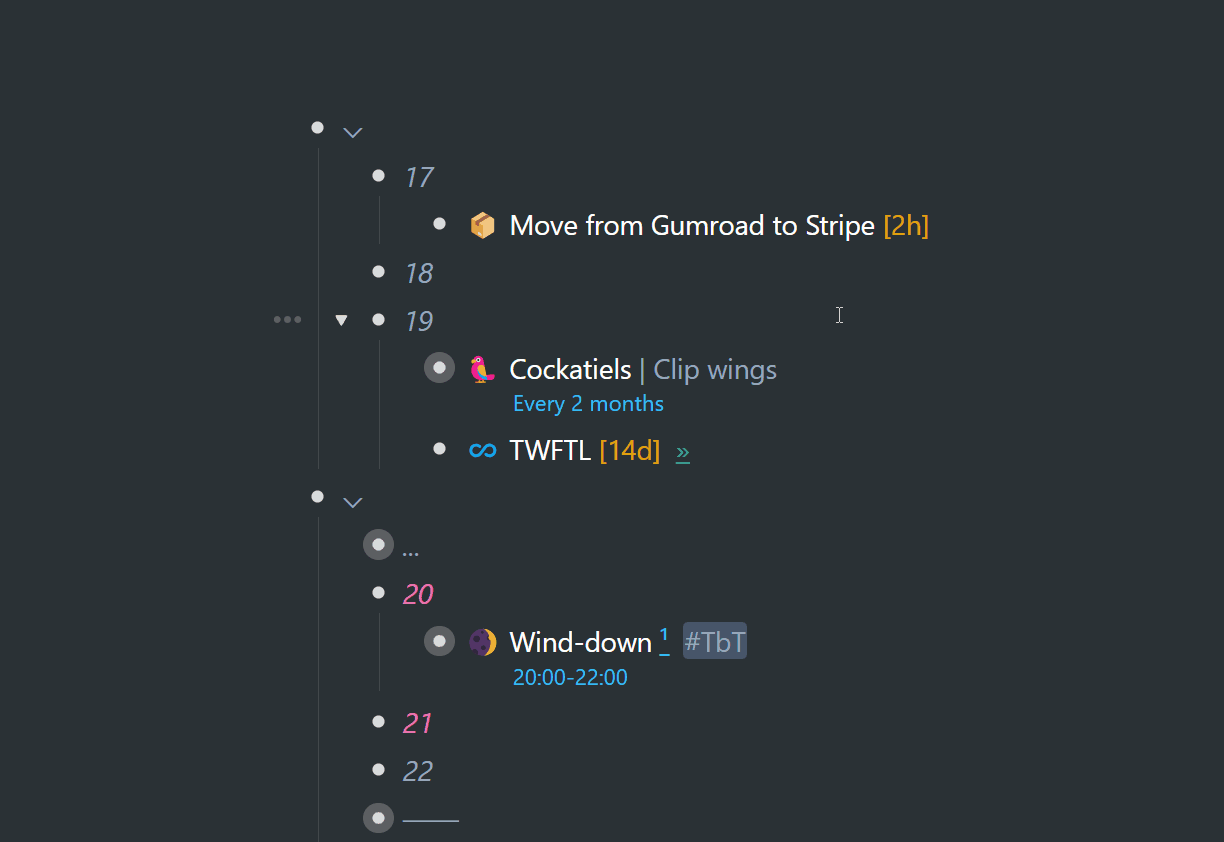This screenshot has height=842, width=1224.
Task: Click the bullet of the TWFTL item
Action: 439,449
